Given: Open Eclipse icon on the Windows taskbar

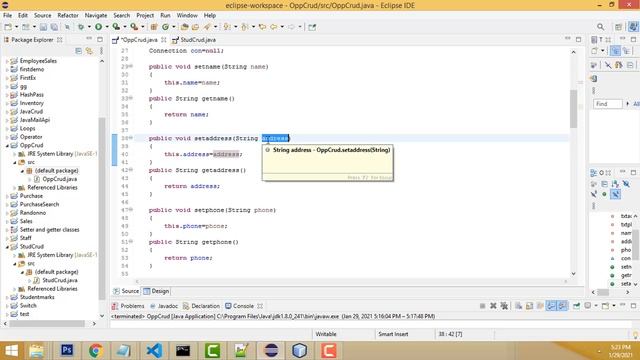Looking at the screenshot, I should pos(271,350).
